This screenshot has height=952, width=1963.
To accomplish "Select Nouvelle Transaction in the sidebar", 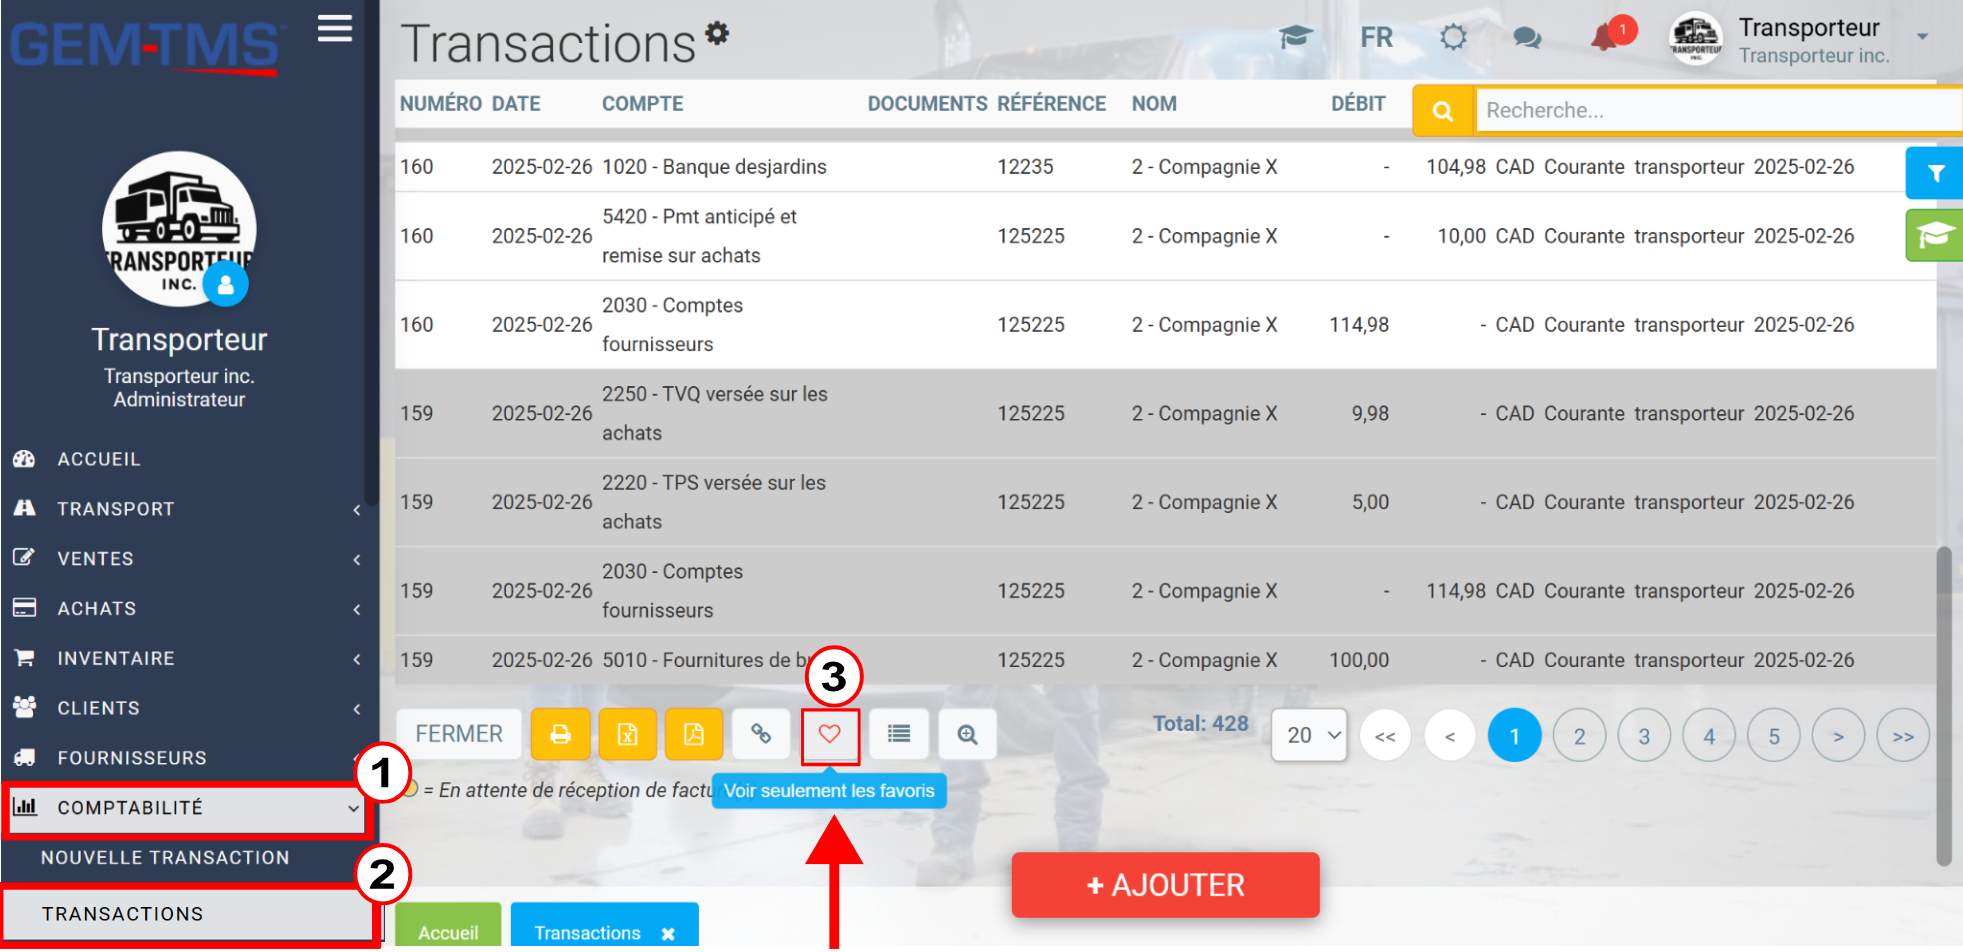I will click(x=165, y=858).
